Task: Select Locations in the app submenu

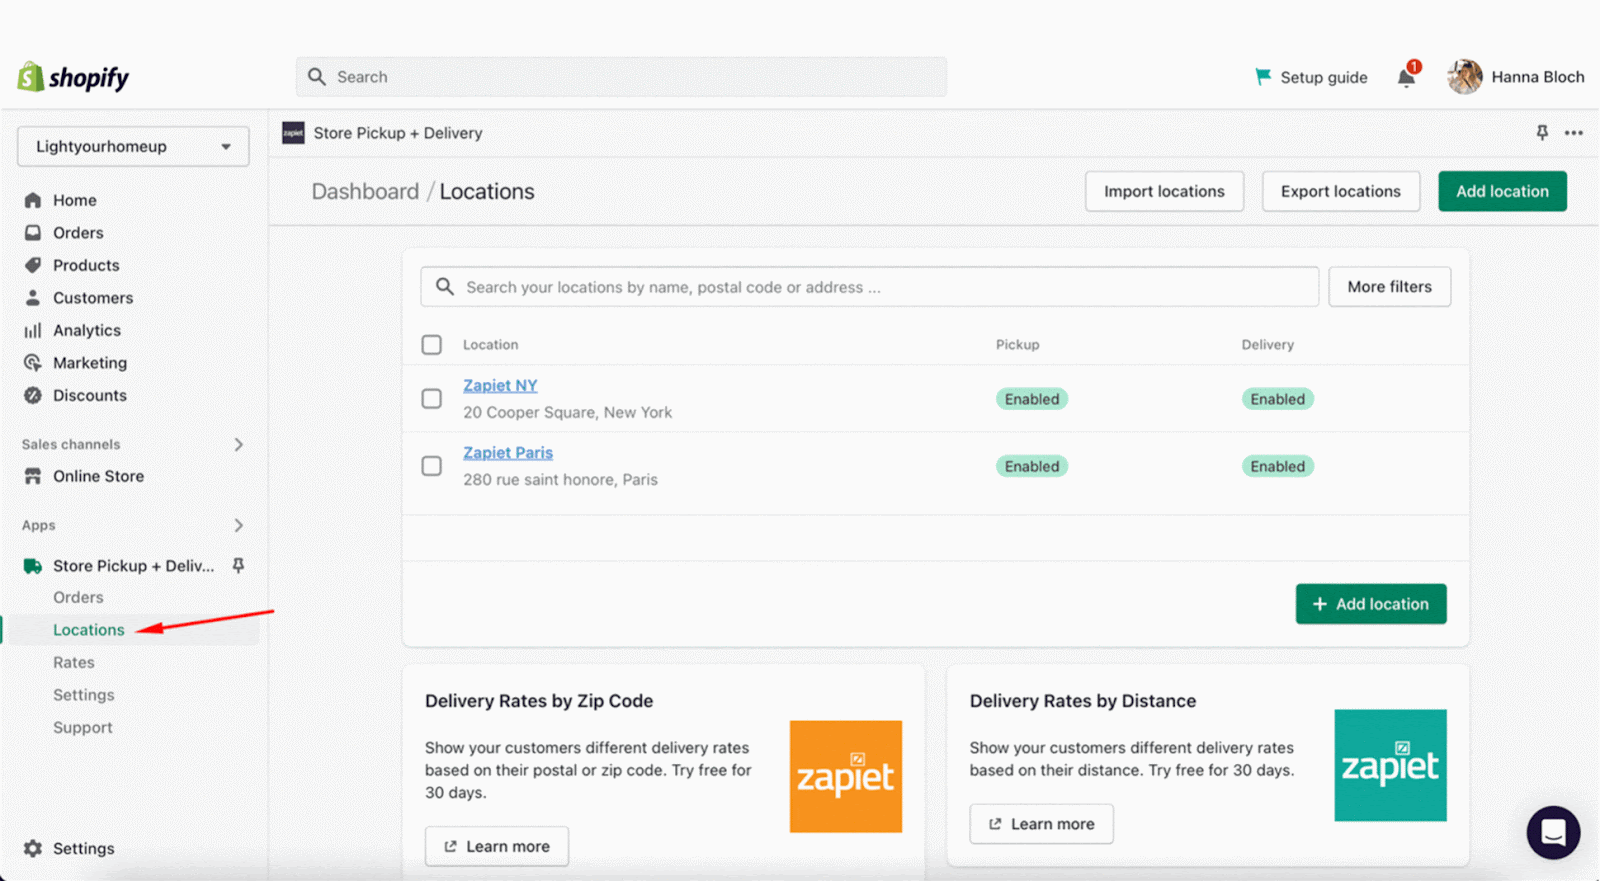Action: coord(89,630)
